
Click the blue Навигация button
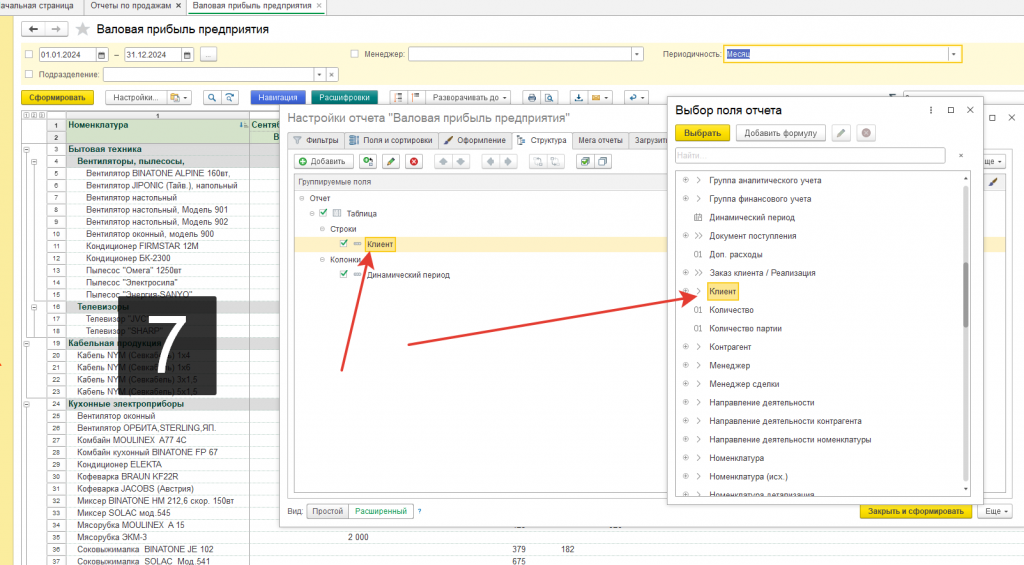[278, 97]
